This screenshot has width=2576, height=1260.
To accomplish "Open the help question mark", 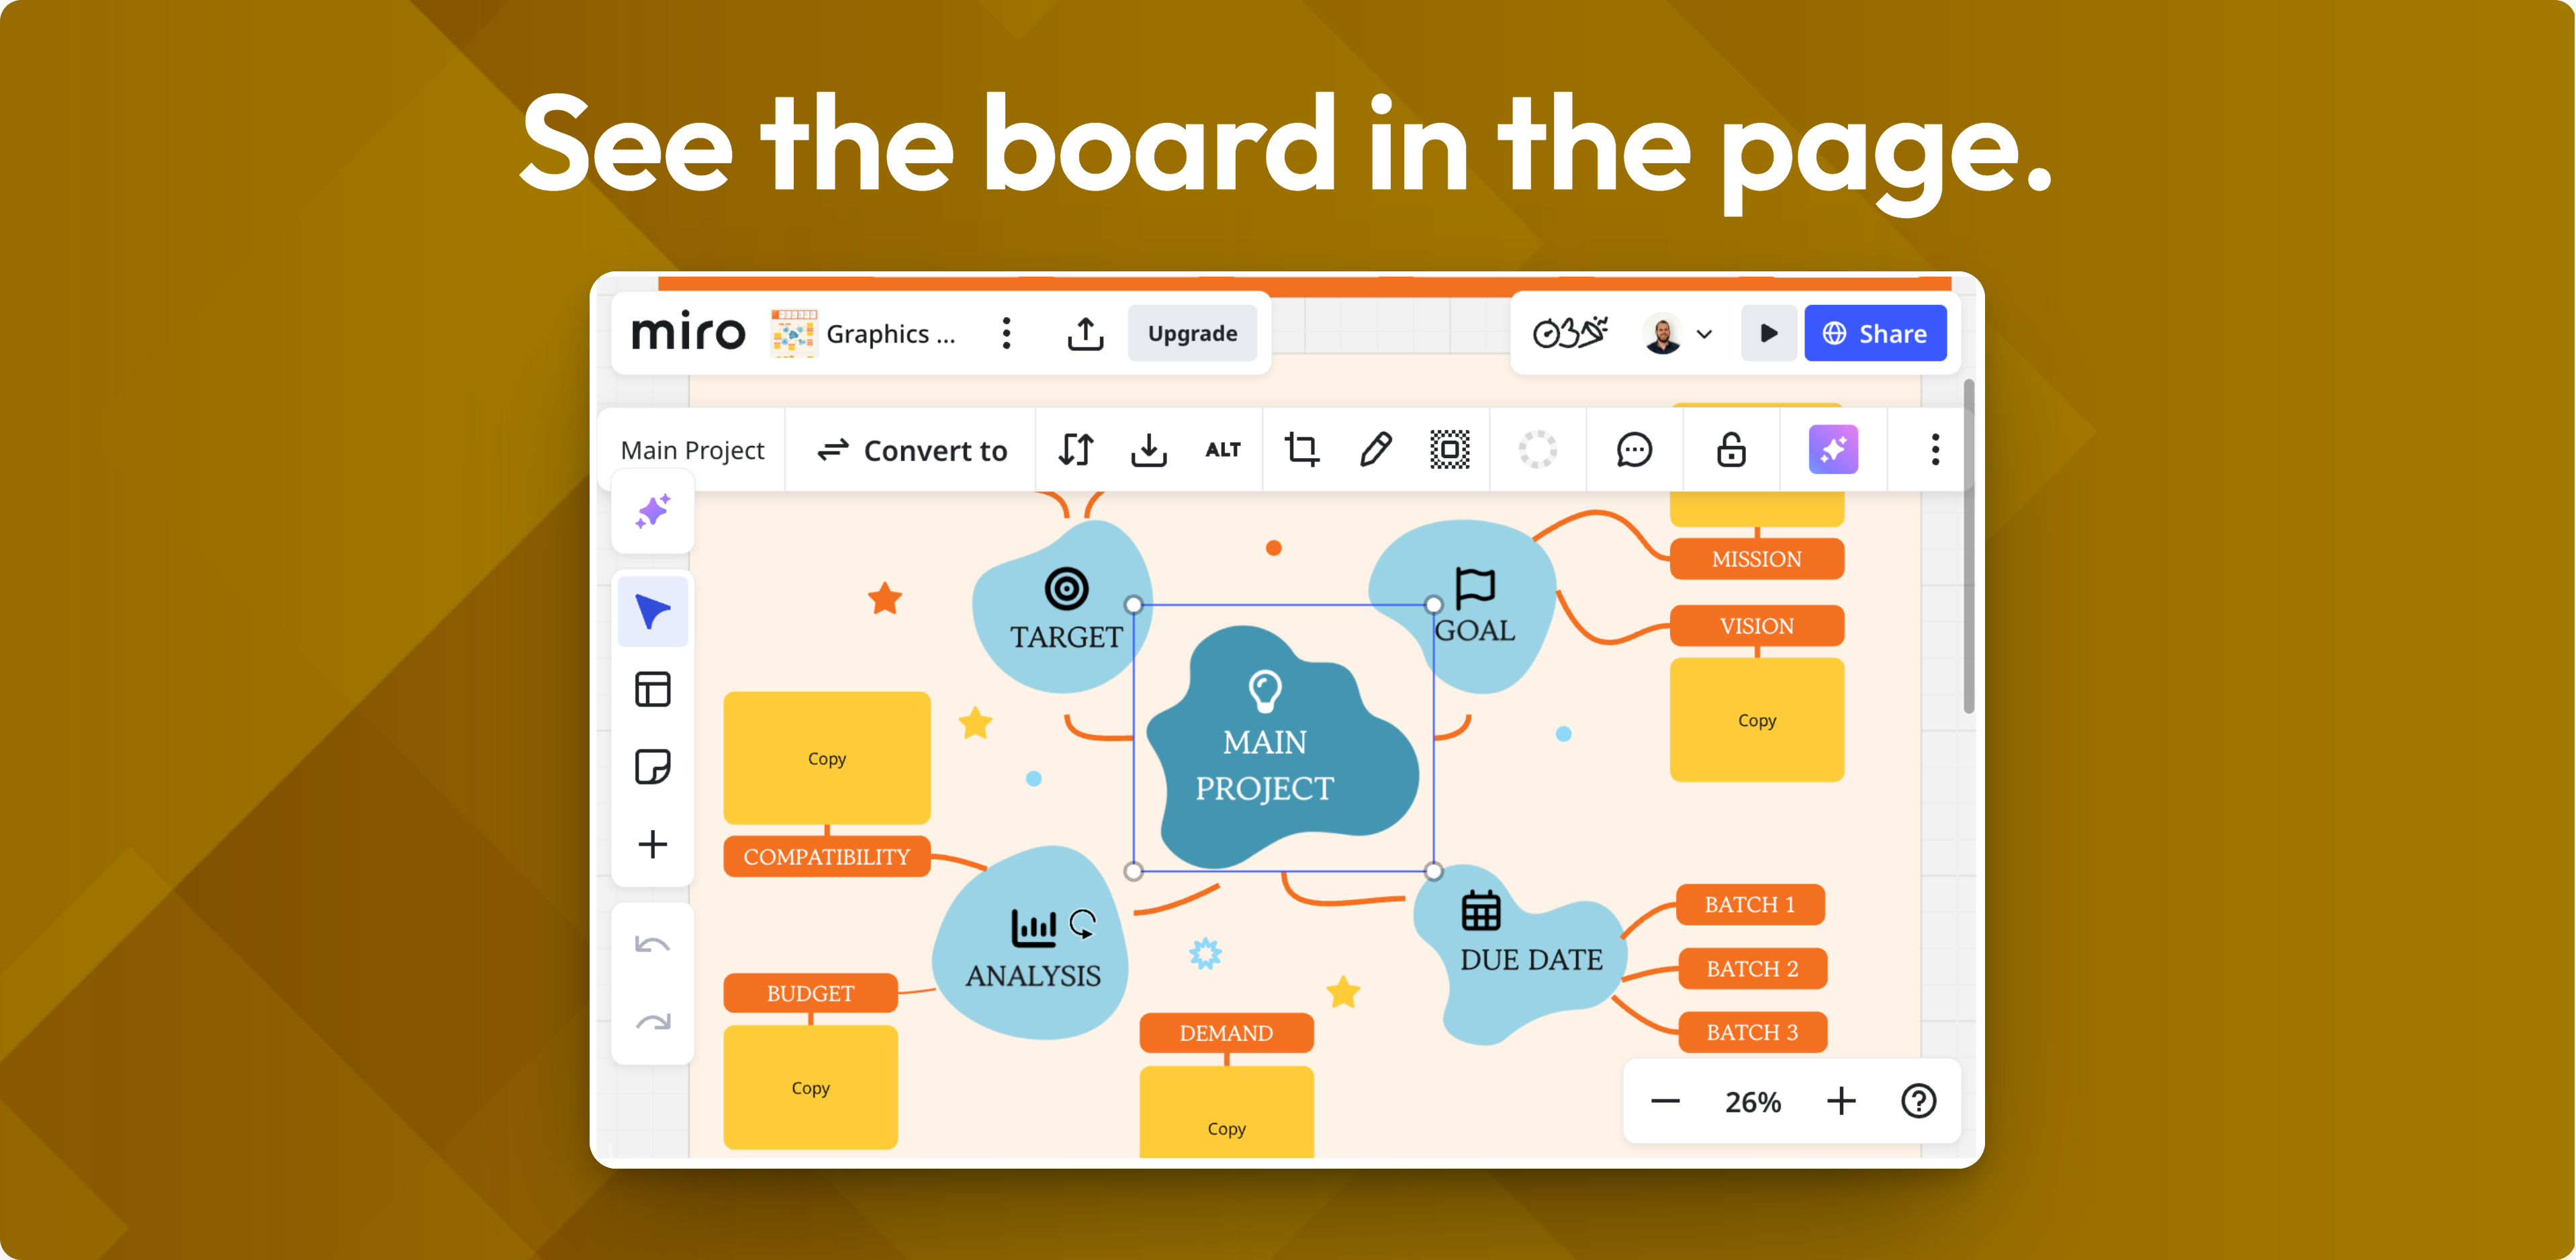I will tap(1918, 1101).
